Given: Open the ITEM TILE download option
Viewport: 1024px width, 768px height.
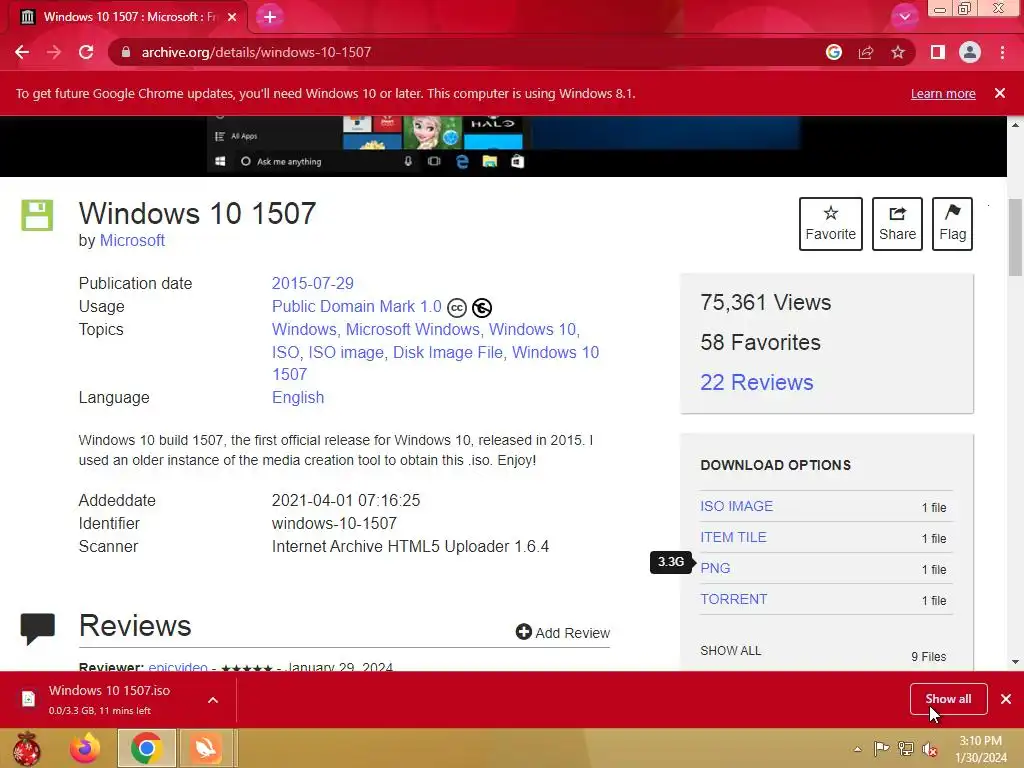Looking at the screenshot, I should coord(733,537).
